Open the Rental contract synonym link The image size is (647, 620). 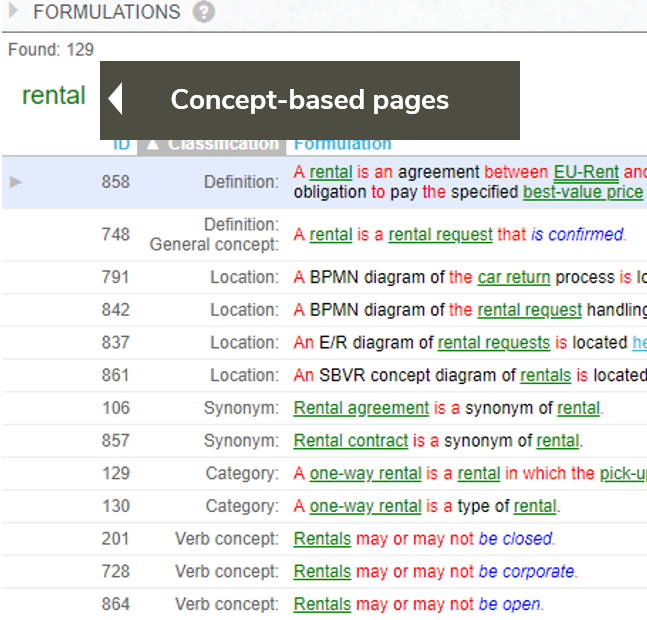click(x=351, y=441)
